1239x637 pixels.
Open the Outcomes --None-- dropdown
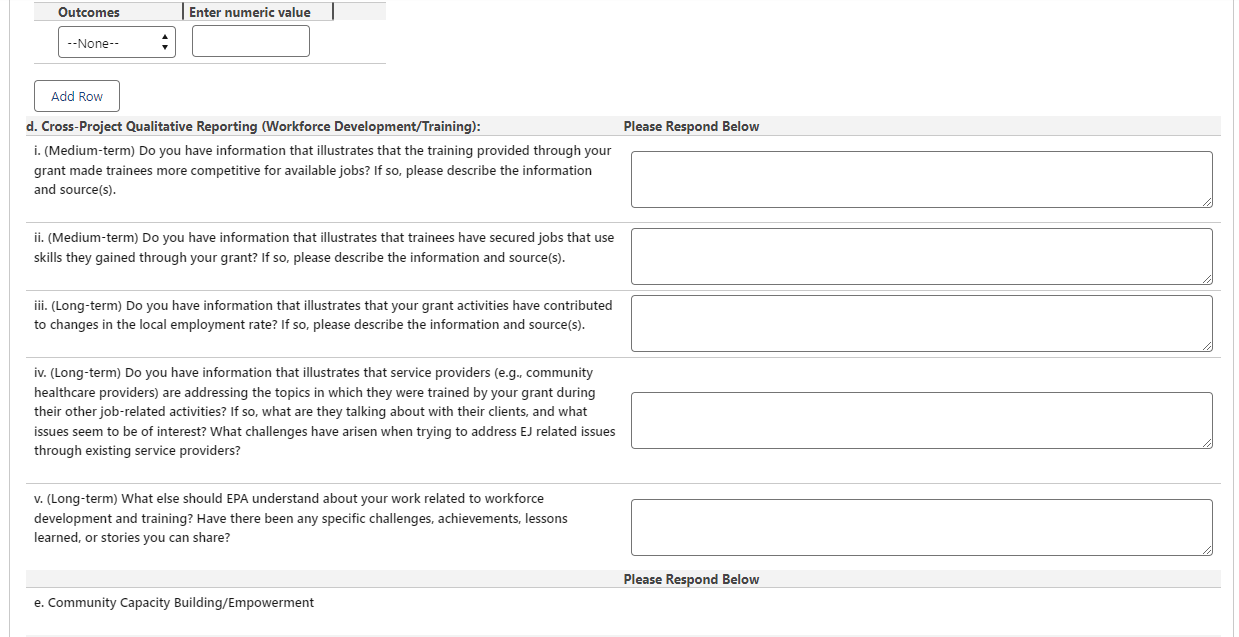[108, 43]
